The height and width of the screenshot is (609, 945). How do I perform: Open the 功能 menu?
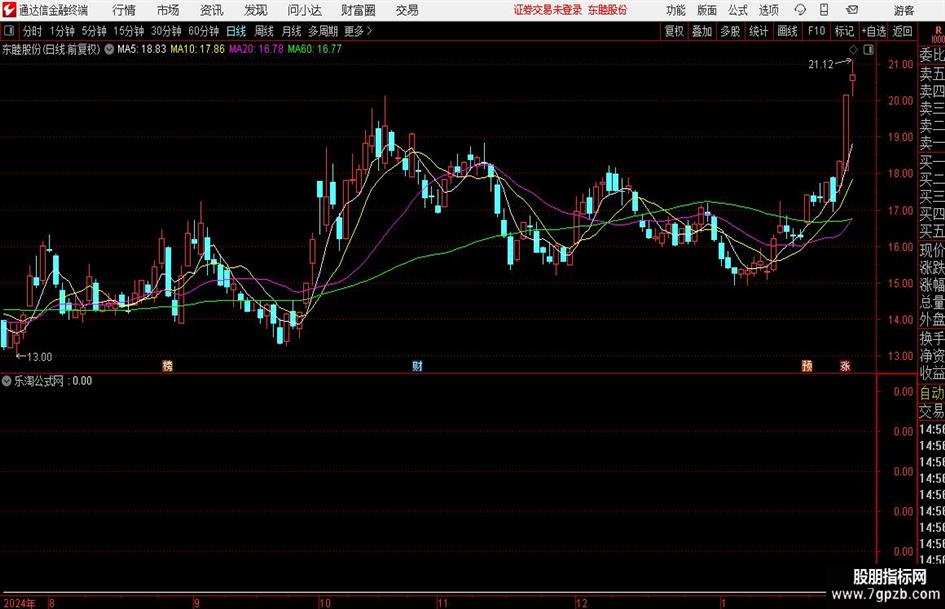(676, 10)
